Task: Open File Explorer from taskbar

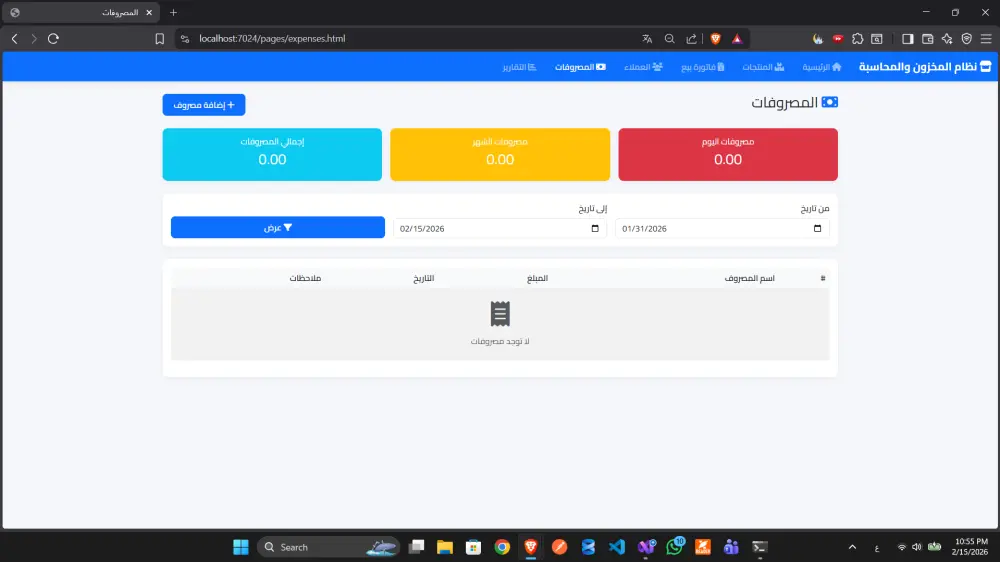Action: [445, 547]
